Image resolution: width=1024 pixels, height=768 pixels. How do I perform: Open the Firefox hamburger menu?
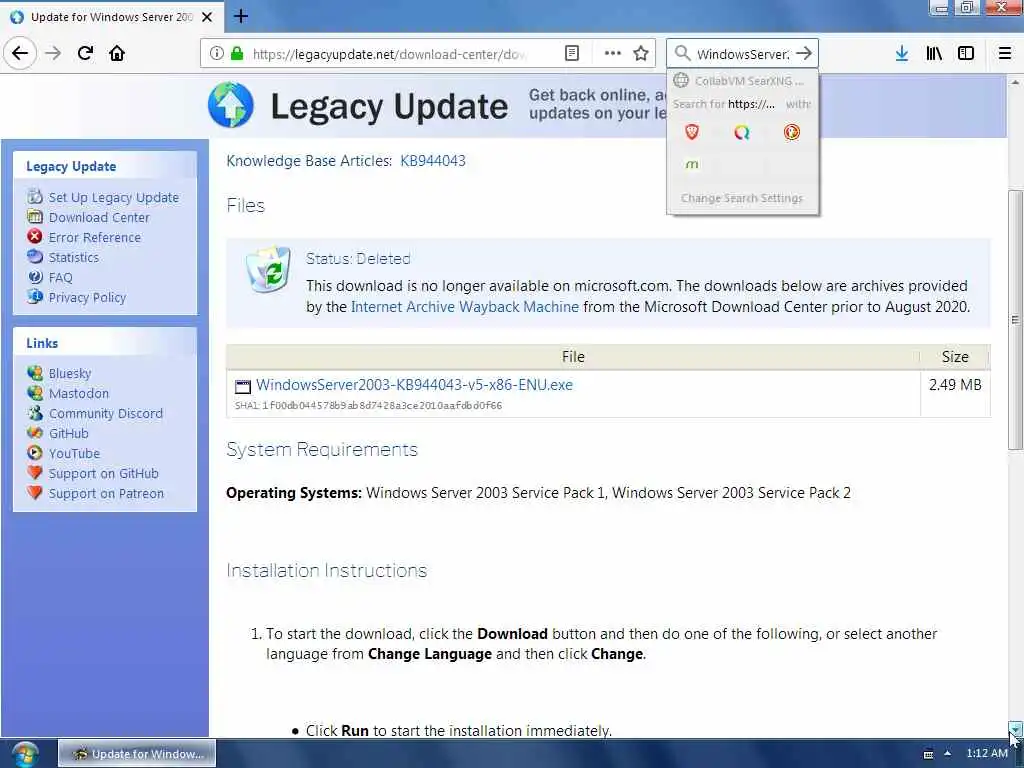(1004, 54)
